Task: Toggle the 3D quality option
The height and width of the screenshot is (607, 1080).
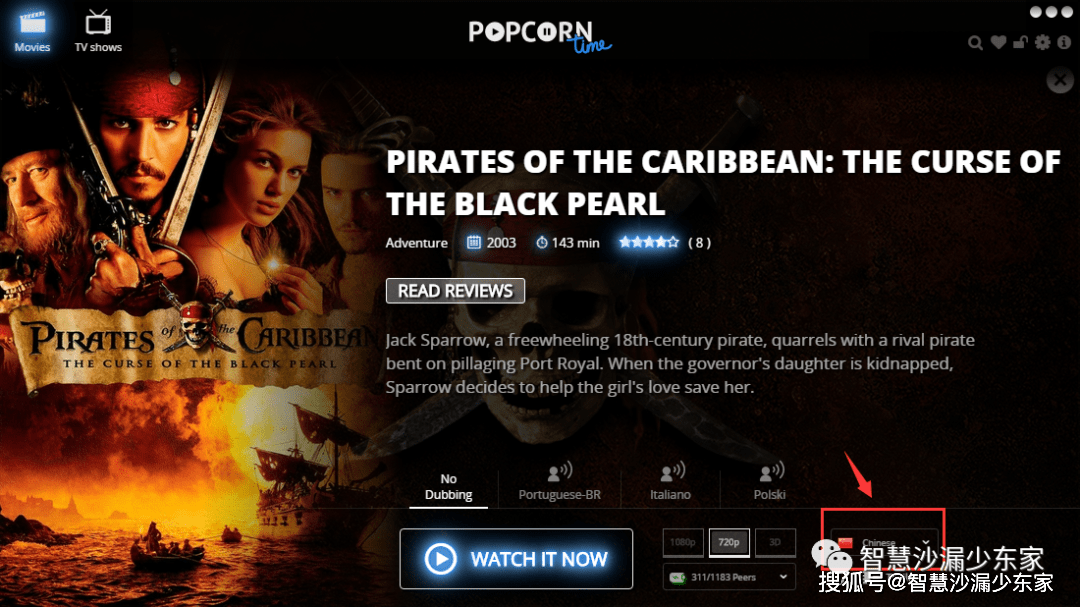Action: tap(775, 542)
